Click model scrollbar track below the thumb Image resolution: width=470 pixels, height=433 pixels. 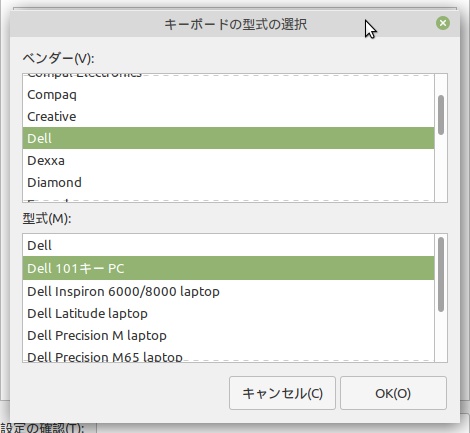point(441,337)
